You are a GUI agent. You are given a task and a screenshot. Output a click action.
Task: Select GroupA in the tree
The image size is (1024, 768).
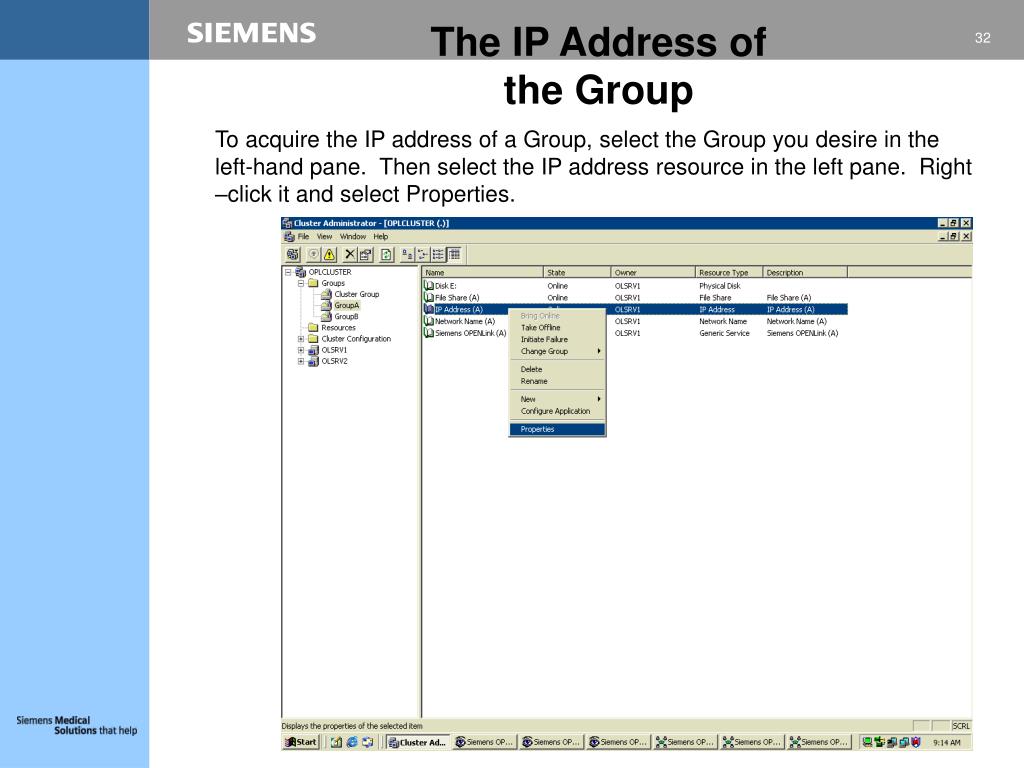pos(347,306)
